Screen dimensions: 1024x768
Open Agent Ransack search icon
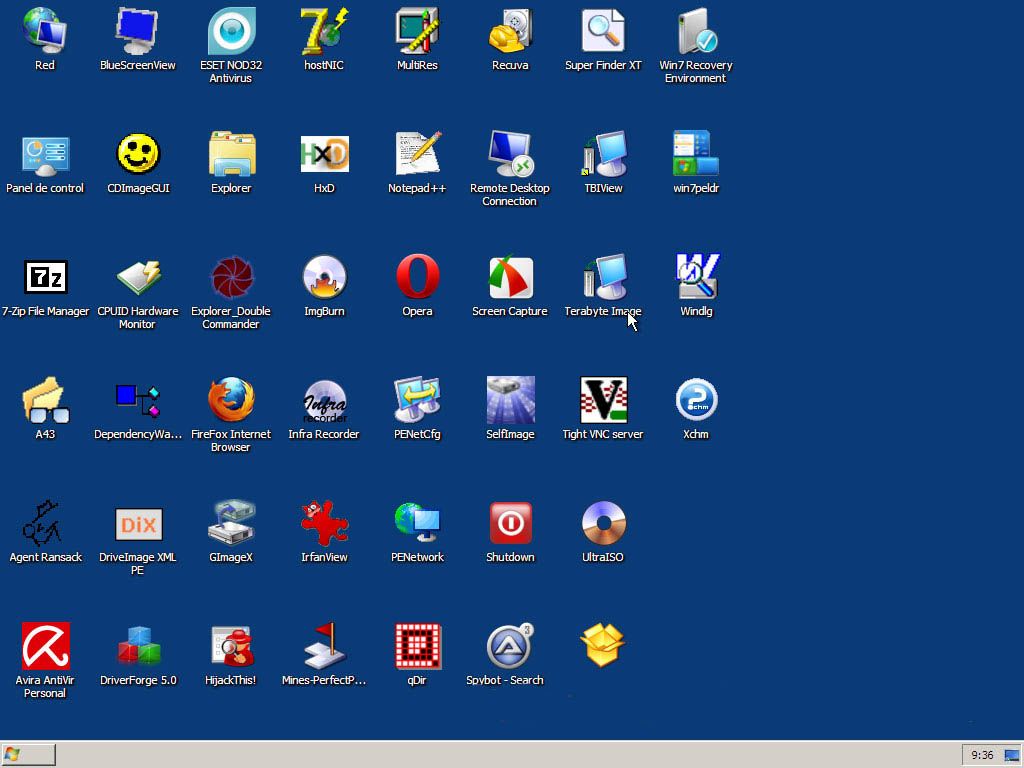coord(44,524)
